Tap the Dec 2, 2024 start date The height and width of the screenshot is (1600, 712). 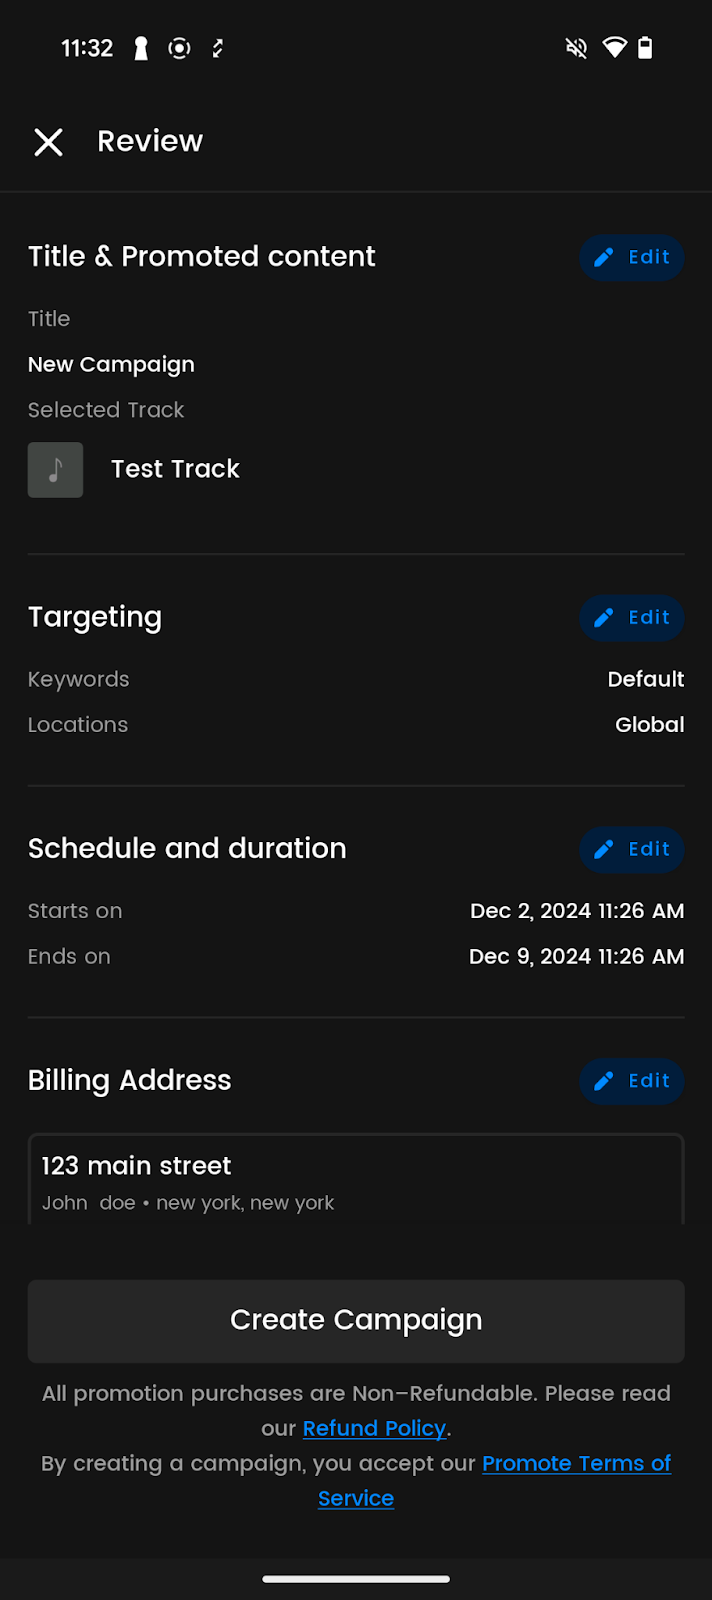click(x=577, y=911)
